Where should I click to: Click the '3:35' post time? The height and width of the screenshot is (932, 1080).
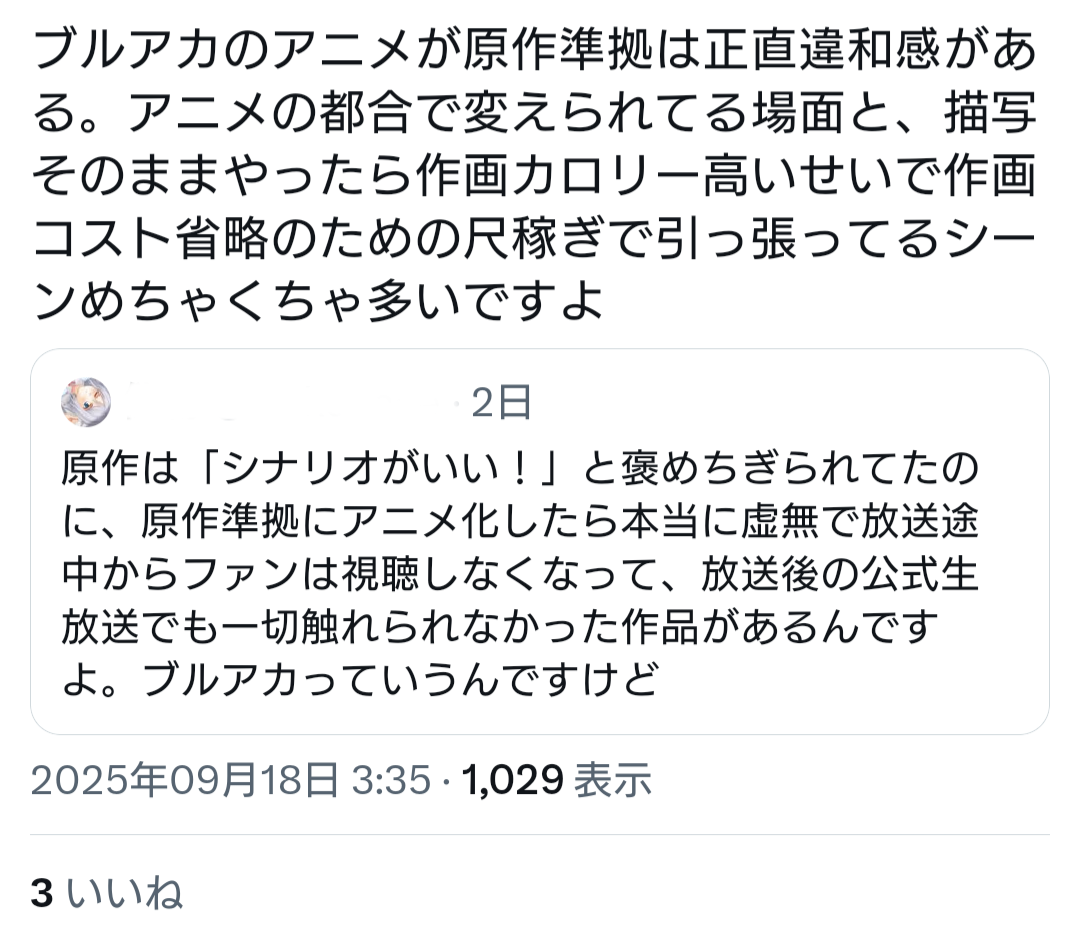tap(391, 780)
